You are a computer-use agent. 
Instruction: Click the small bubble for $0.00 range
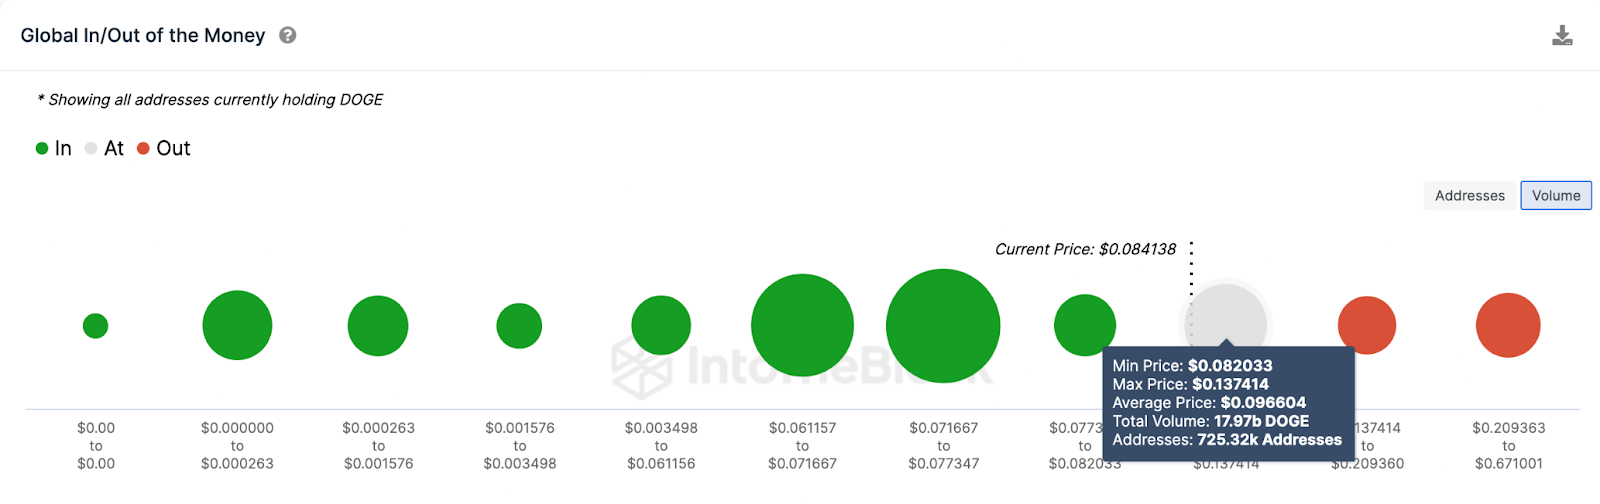coord(95,325)
